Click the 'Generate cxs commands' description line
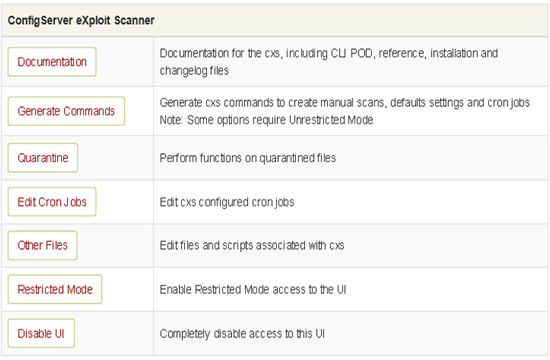This screenshot has height=360, width=550. point(344,102)
